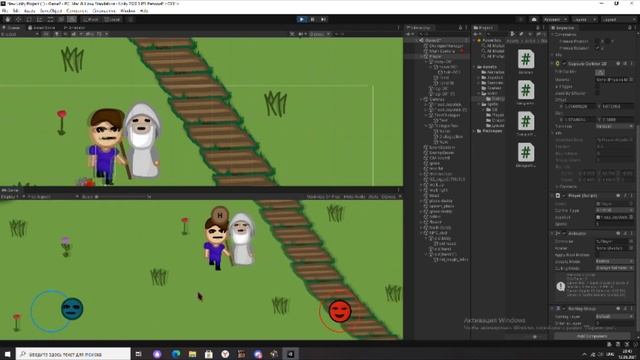This screenshot has height=360, width=640.
Task: Click the Windows taskbar search box
Action: tap(73, 354)
